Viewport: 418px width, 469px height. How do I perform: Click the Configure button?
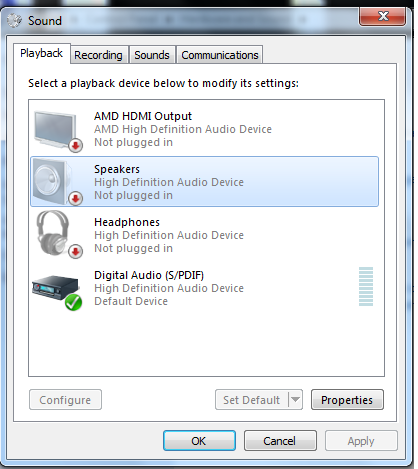[x=65, y=400]
